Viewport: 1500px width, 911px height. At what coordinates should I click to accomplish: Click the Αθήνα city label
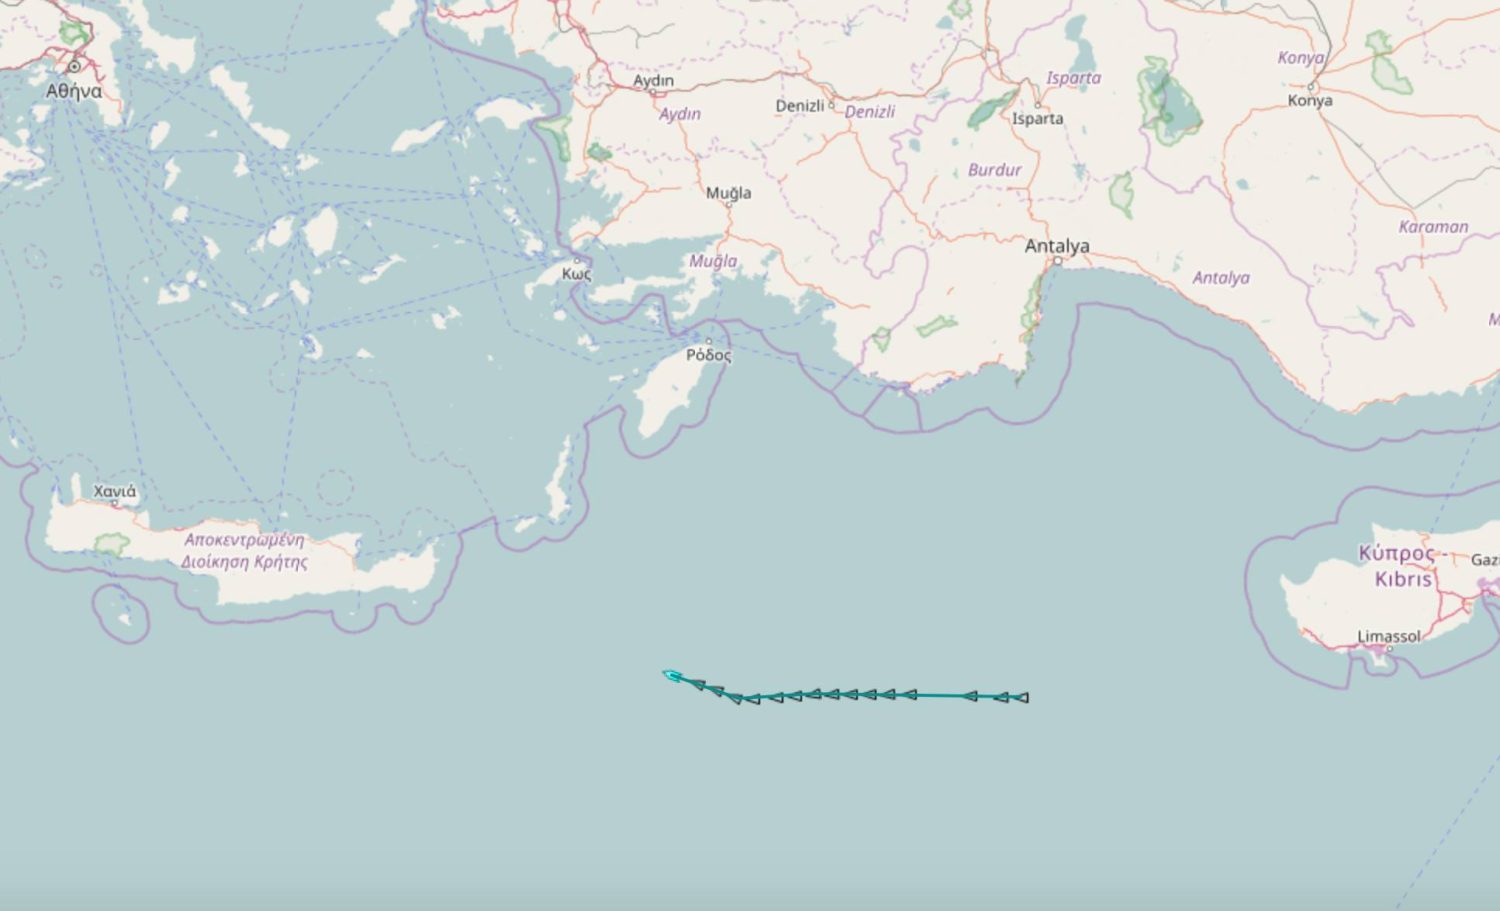tap(74, 91)
